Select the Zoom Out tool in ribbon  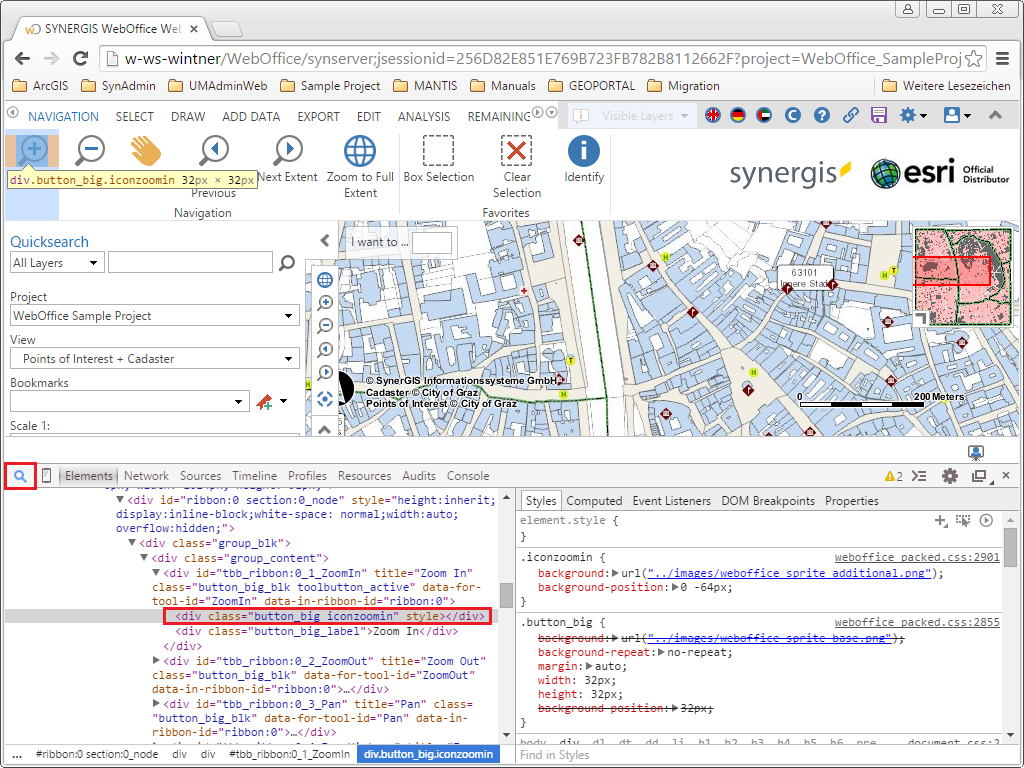(90, 150)
